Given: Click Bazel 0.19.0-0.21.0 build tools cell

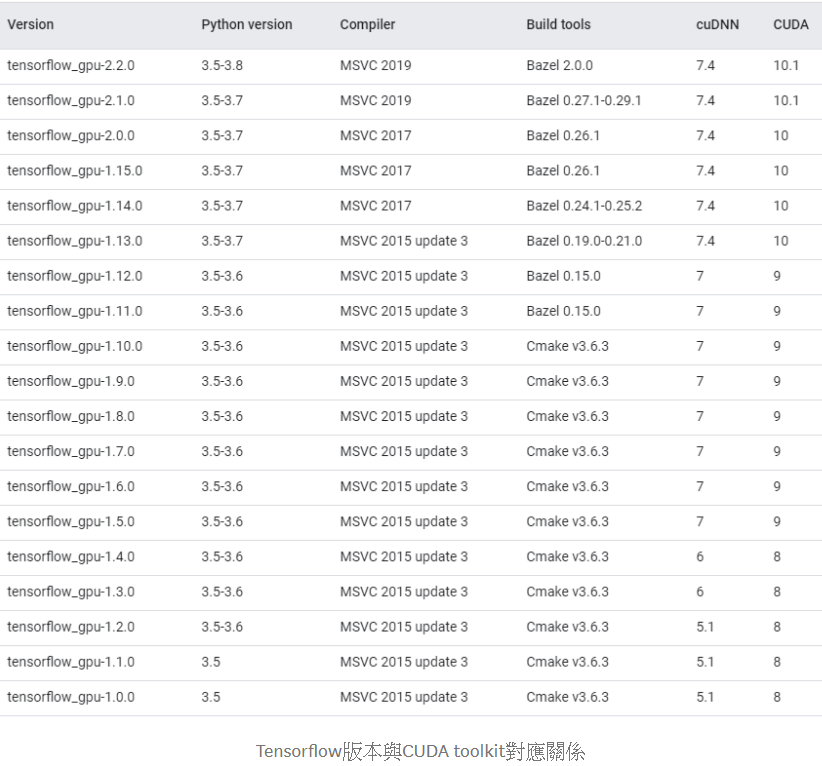Looking at the screenshot, I should [x=584, y=241].
